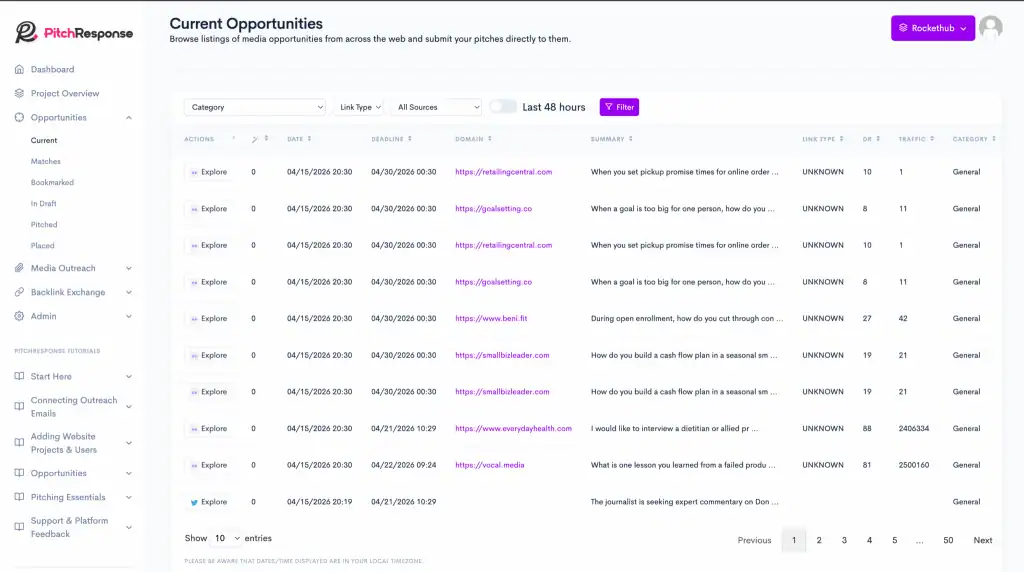Open the https://www.everydayhealth.com link
The image size is (1024, 572).
click(x=513, y=428)
